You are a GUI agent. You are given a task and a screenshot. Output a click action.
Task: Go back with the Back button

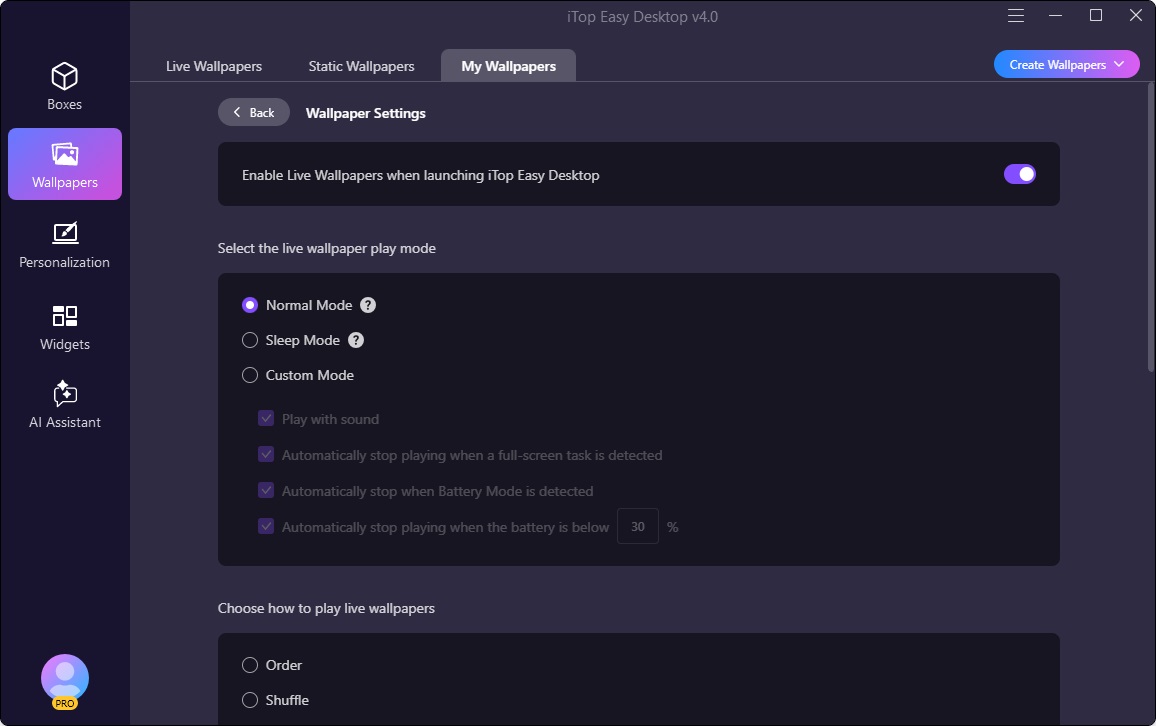pyautogui.click(x=254, y=112)
